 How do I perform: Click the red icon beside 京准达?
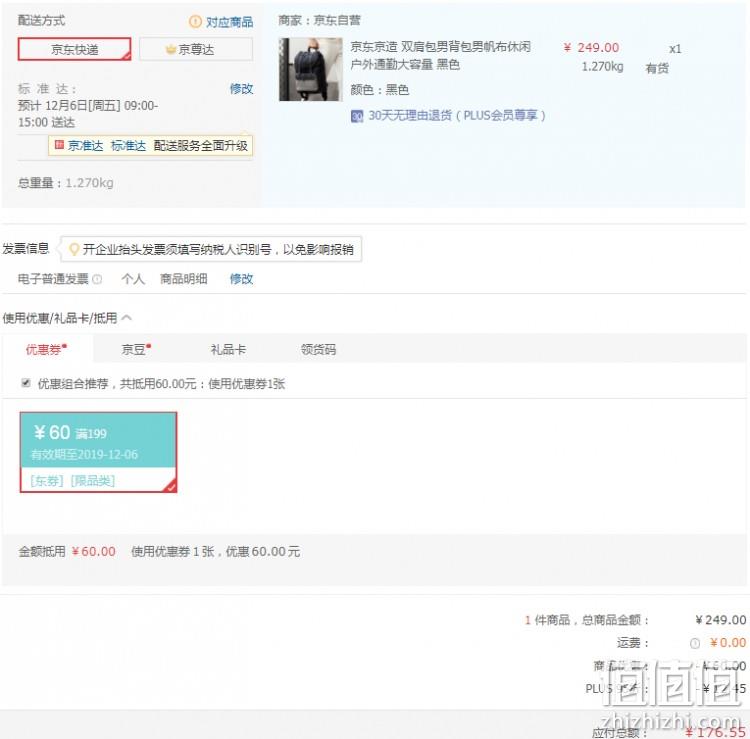[59, 145]
